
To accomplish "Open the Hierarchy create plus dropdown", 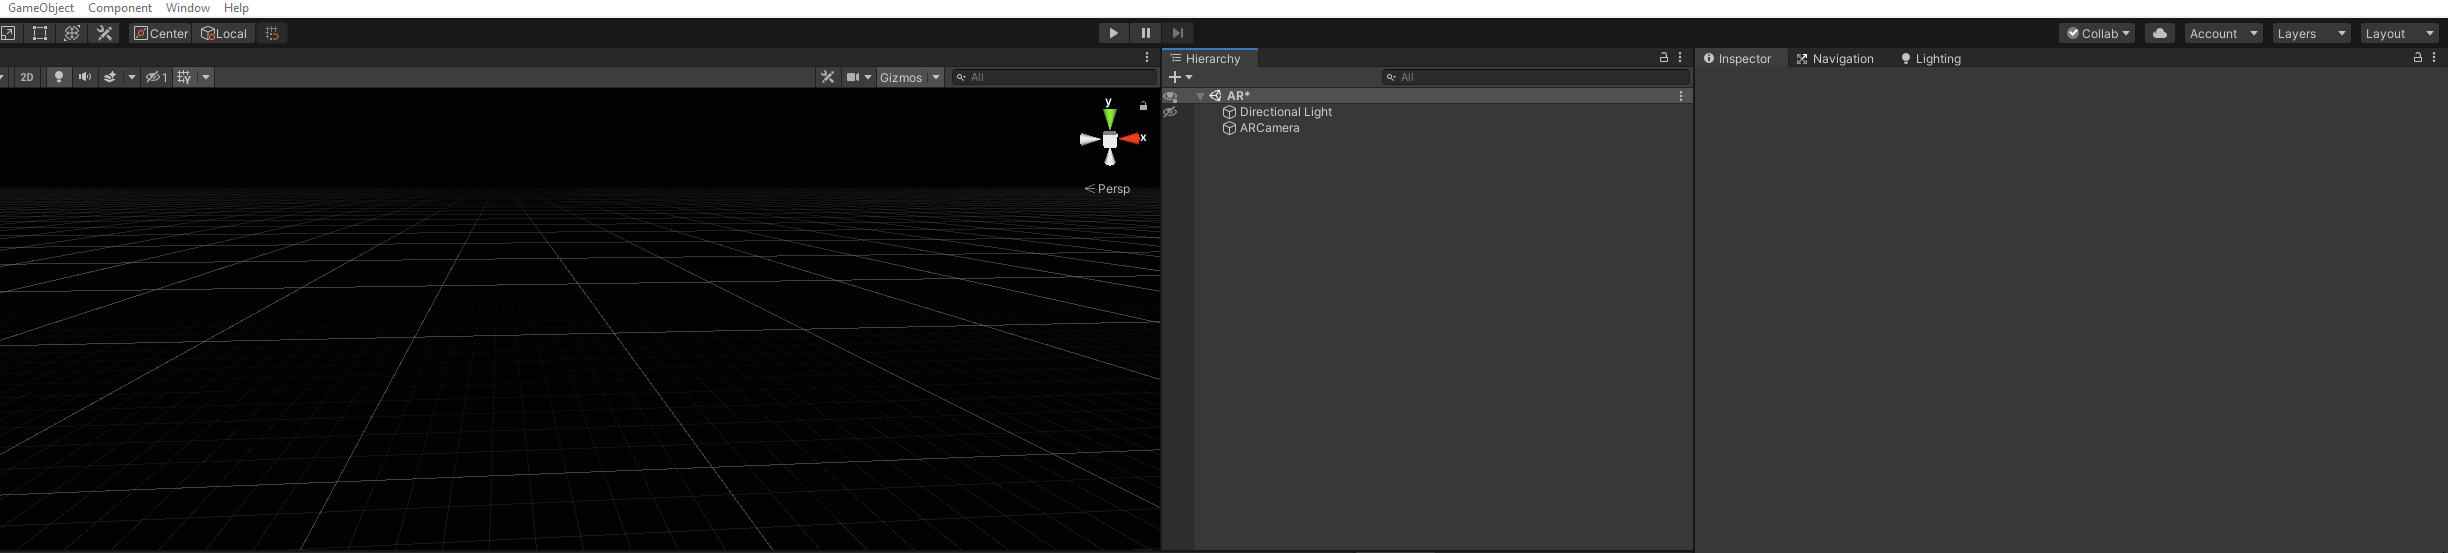I will click(x=1181, y=77).
